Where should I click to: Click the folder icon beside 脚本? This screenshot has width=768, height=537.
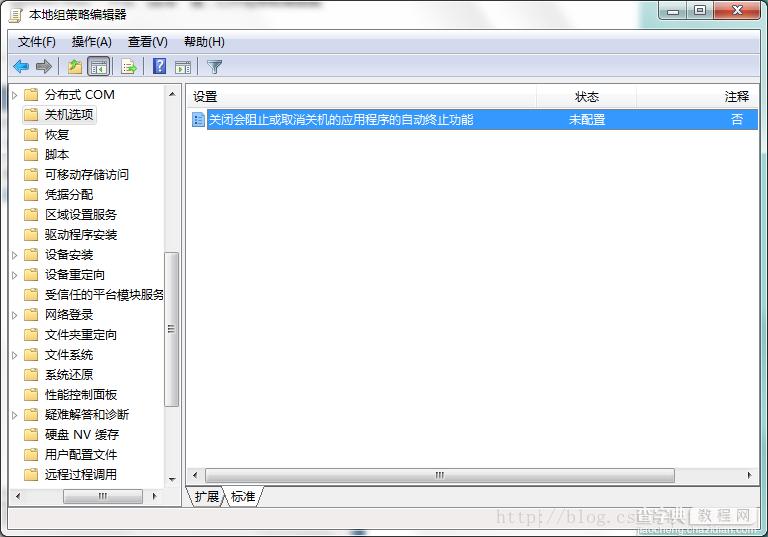pos(31,155)
